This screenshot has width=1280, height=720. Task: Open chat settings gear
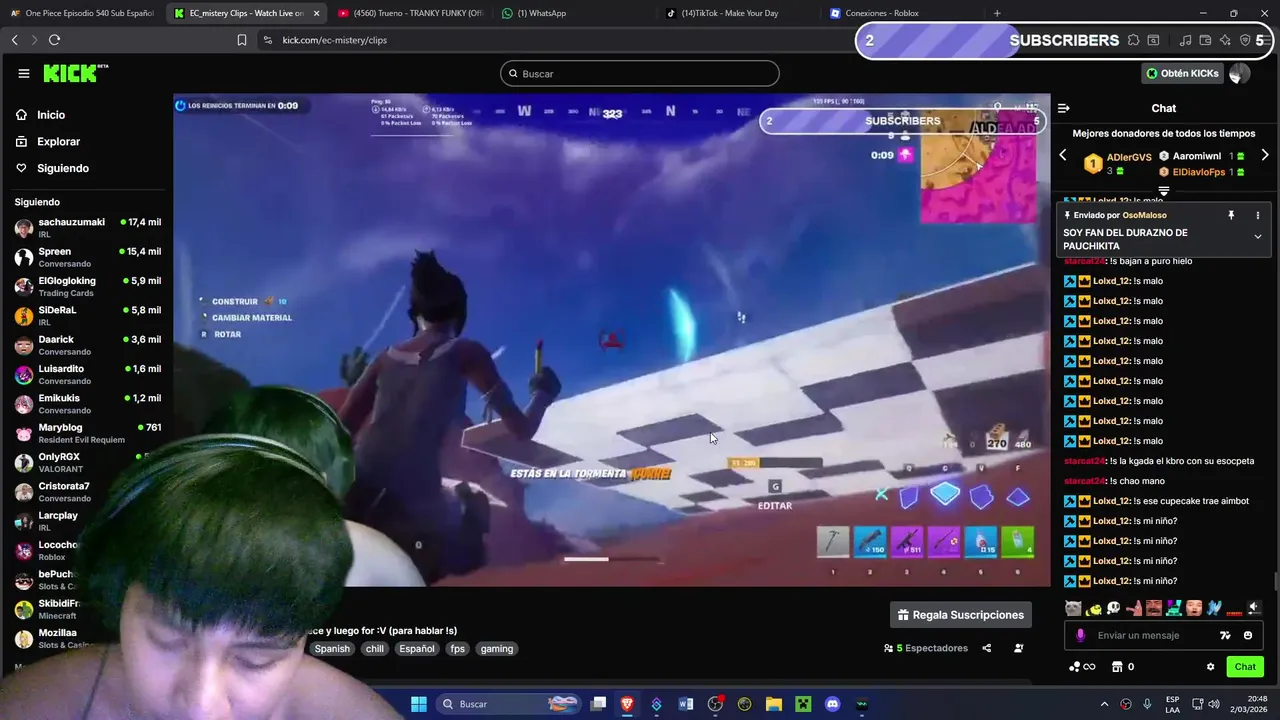[x=1210, y=667]
